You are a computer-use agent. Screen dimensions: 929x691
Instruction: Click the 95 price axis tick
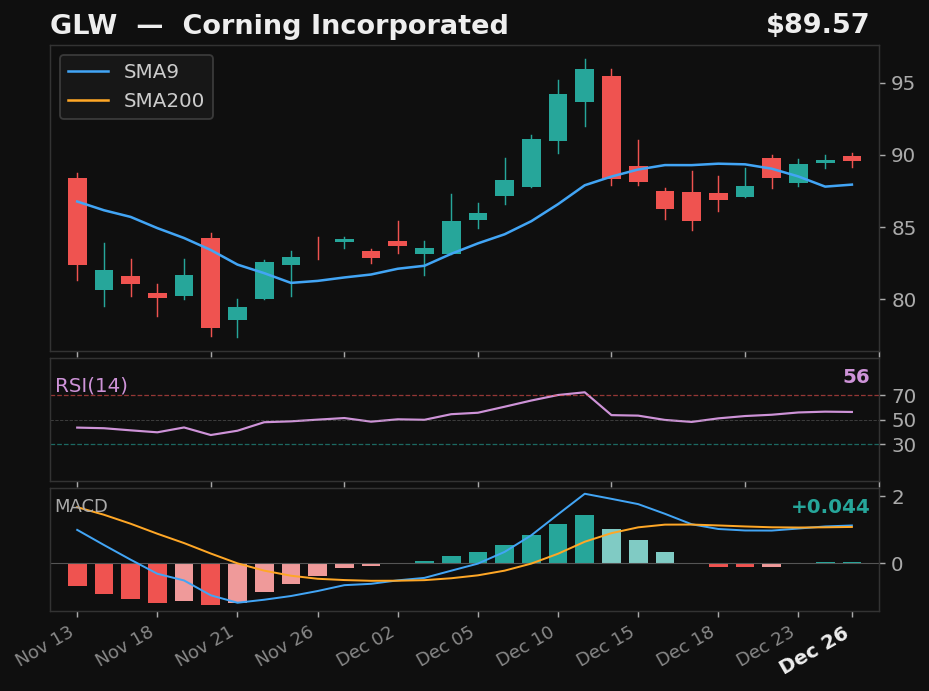point(902,83)
